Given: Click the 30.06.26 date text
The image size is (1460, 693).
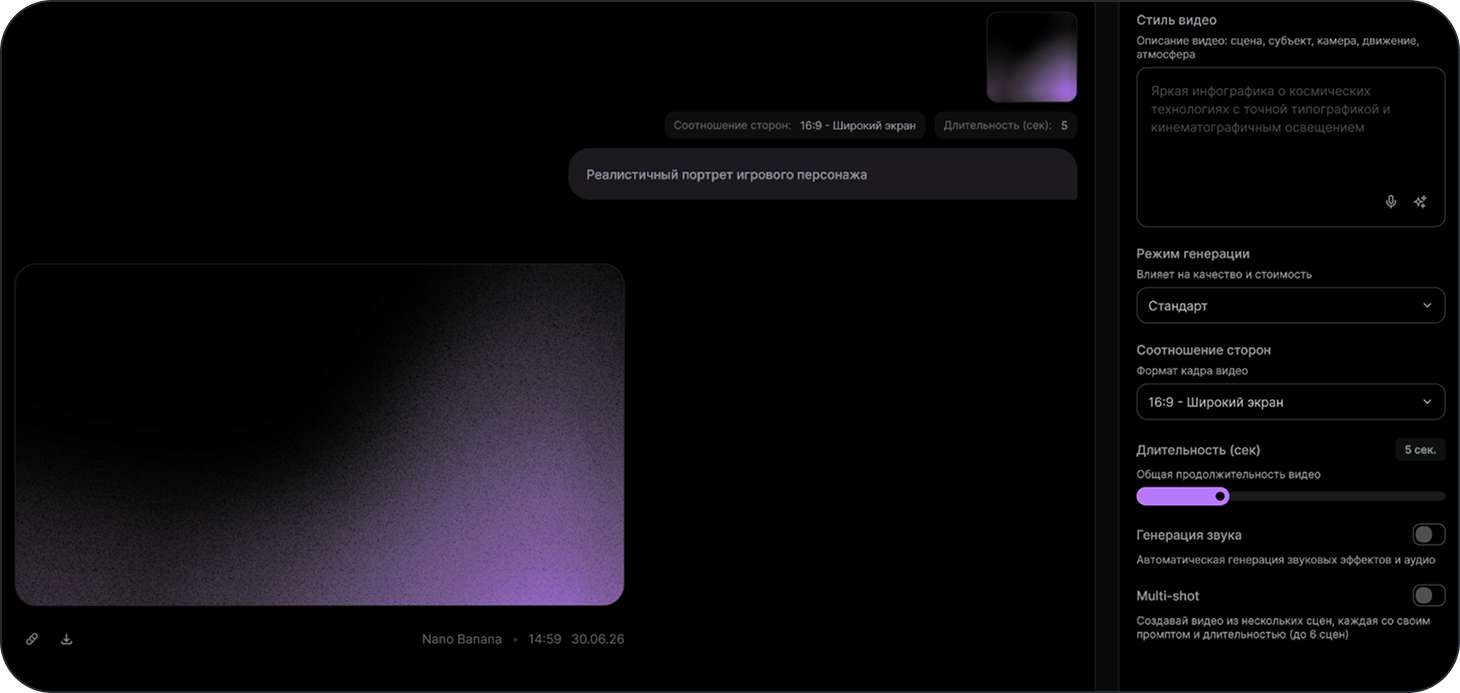Looking at the screenshot, I should (x=598, y=639).
